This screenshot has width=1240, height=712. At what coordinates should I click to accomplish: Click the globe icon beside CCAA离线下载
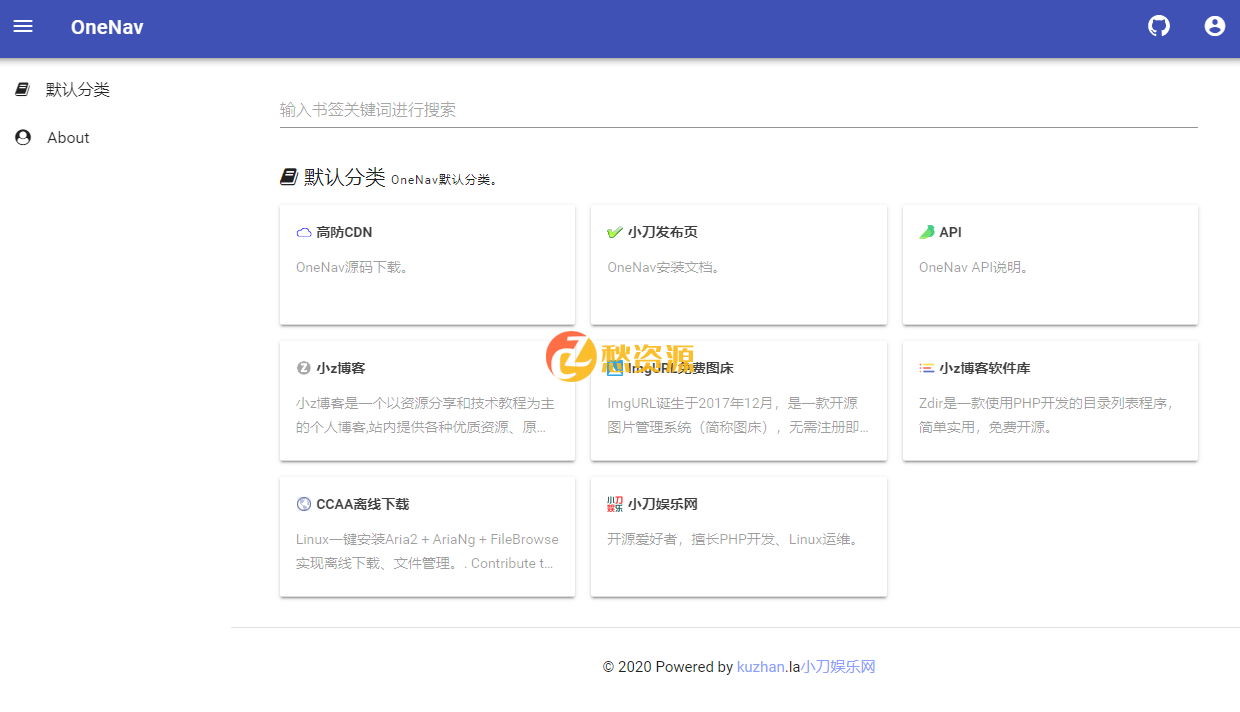[304, 504]
